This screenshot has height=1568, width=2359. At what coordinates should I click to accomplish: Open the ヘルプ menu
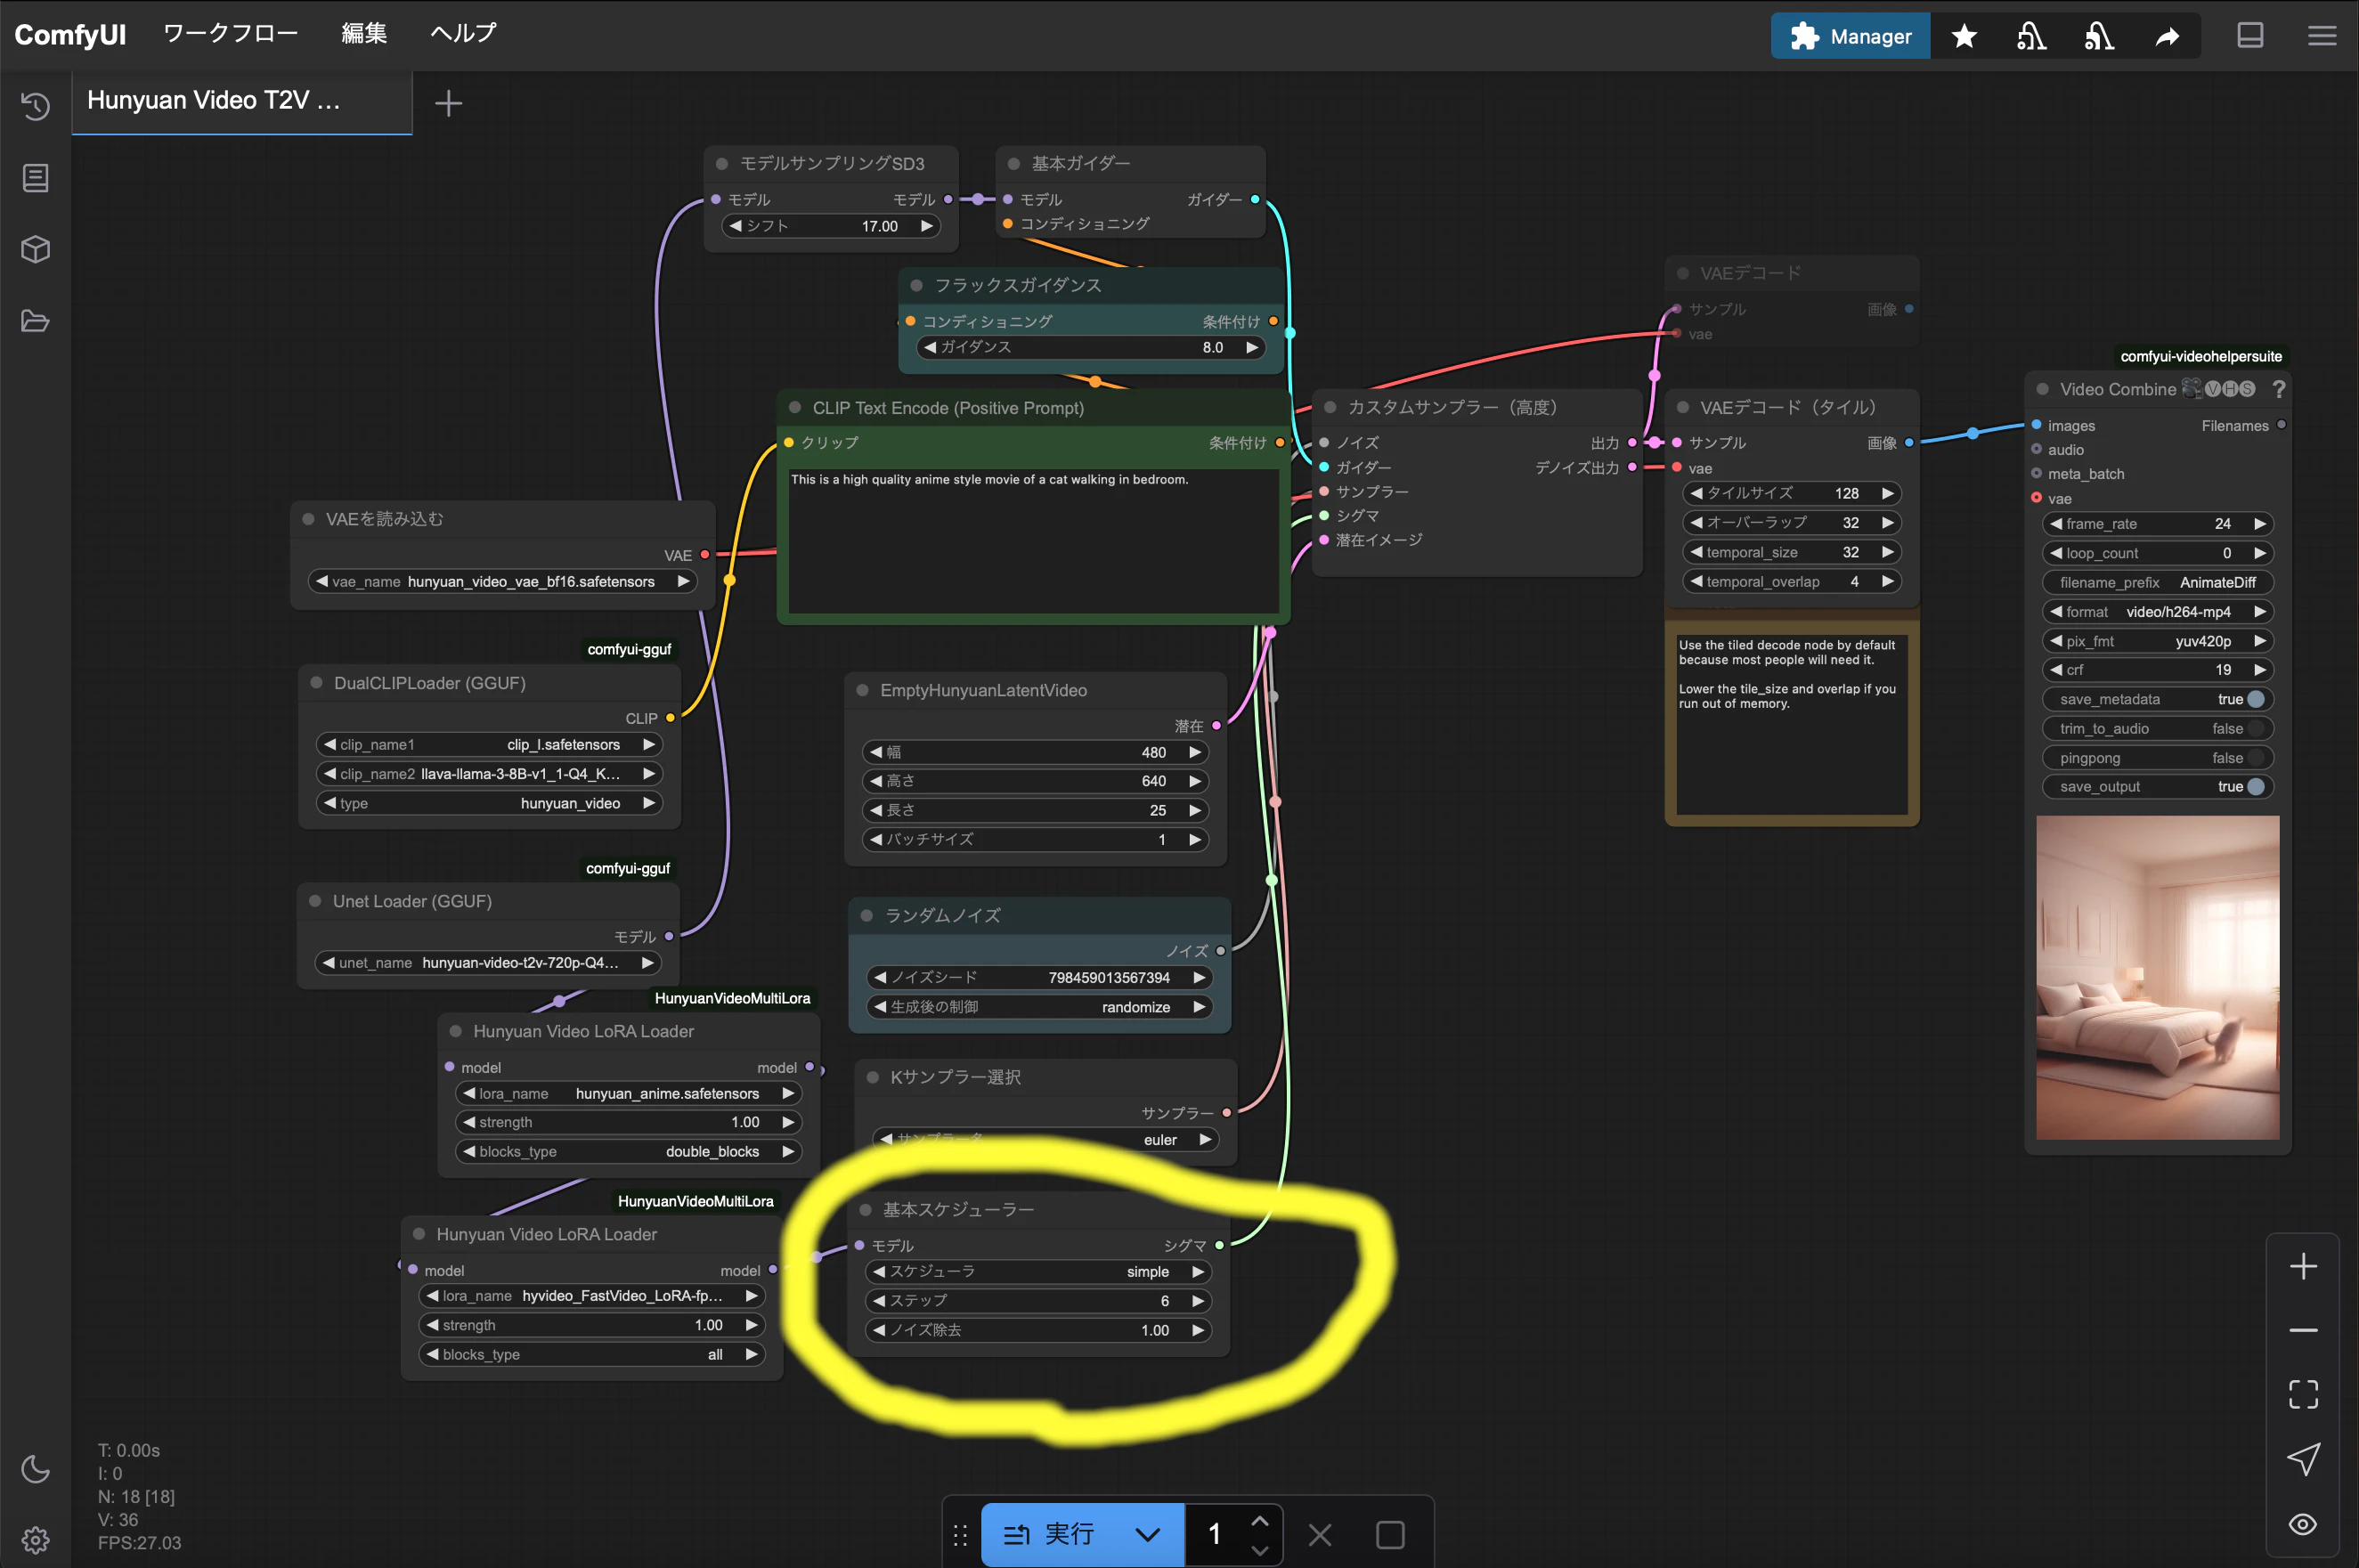tap(463, 34)
